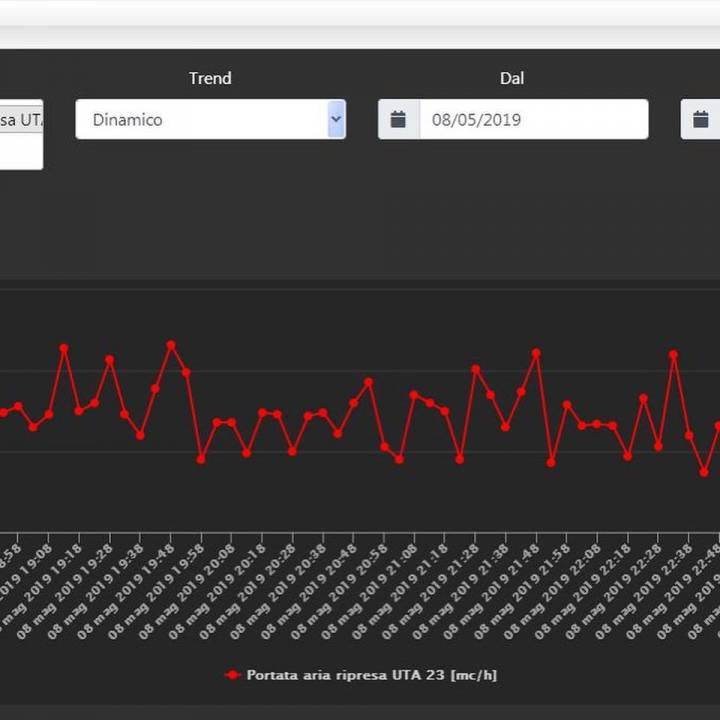Click the data point peak near 20:58
The width and height of the screenshot is (720, 720).
[x=368, y=382]
